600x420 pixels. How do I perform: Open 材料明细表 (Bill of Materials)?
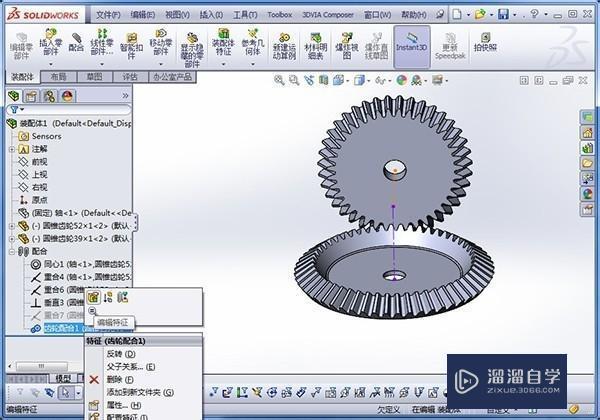[316, 46]
